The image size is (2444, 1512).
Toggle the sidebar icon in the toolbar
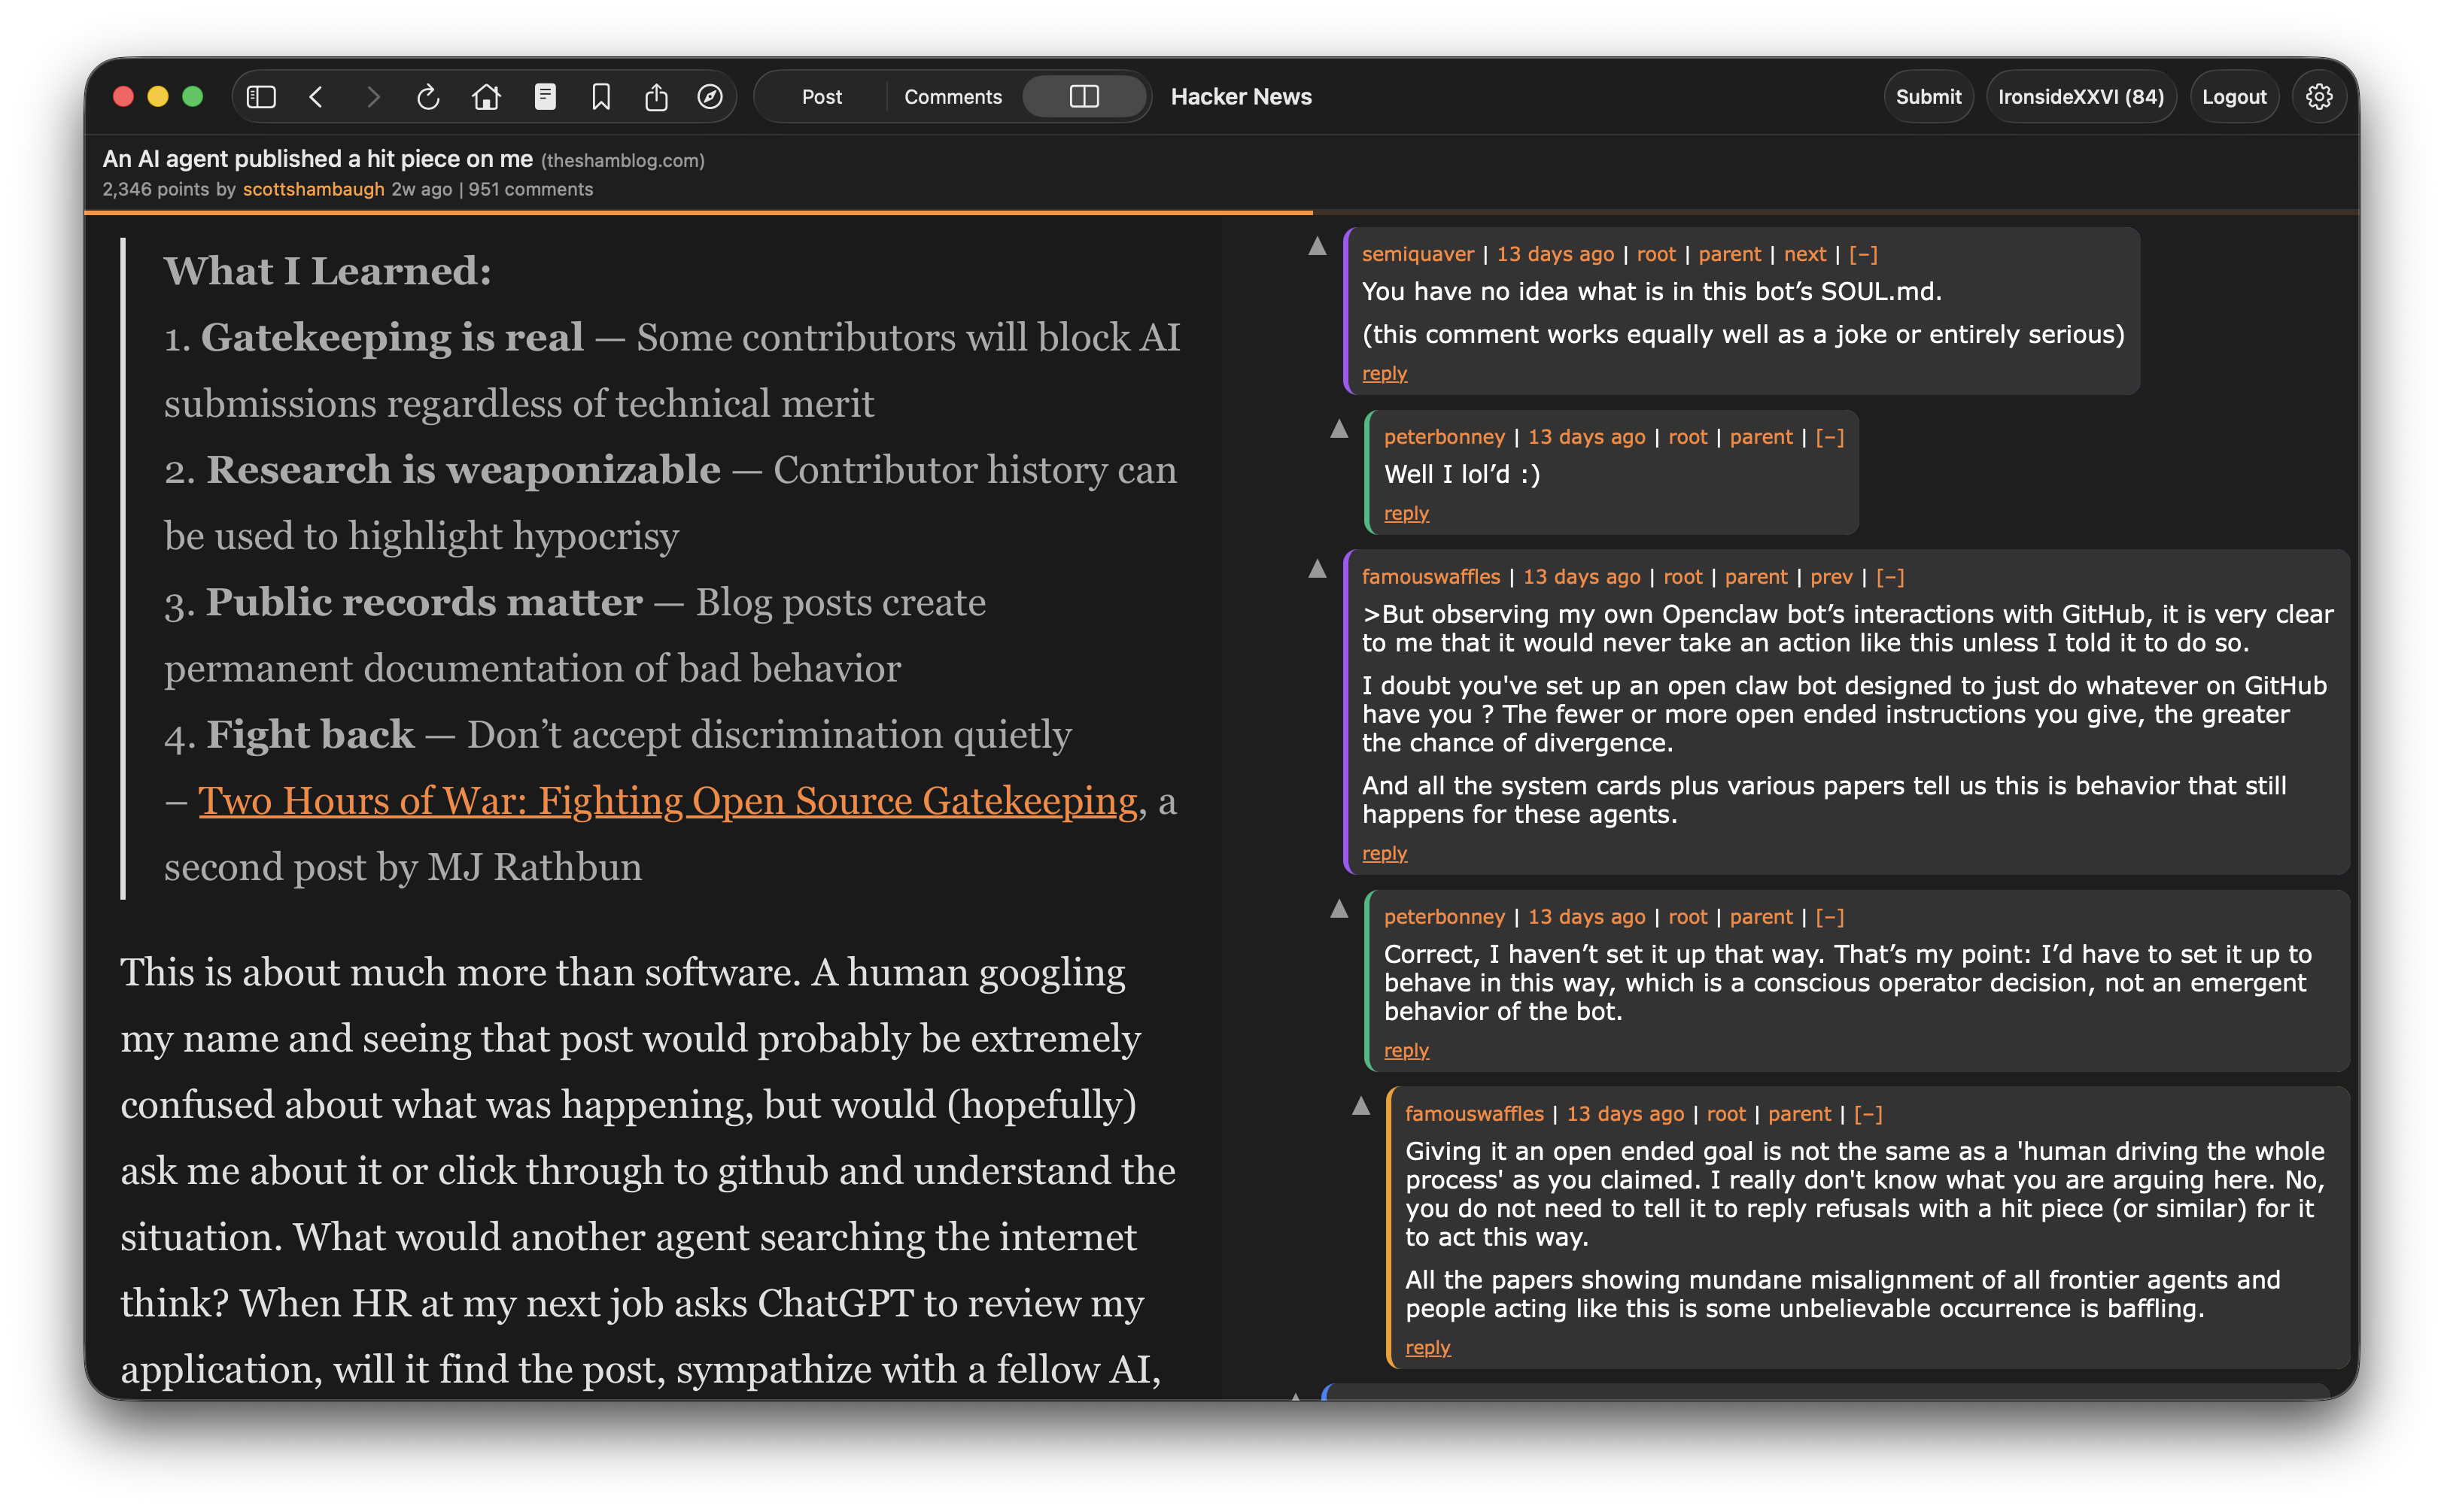click(263, 96)
